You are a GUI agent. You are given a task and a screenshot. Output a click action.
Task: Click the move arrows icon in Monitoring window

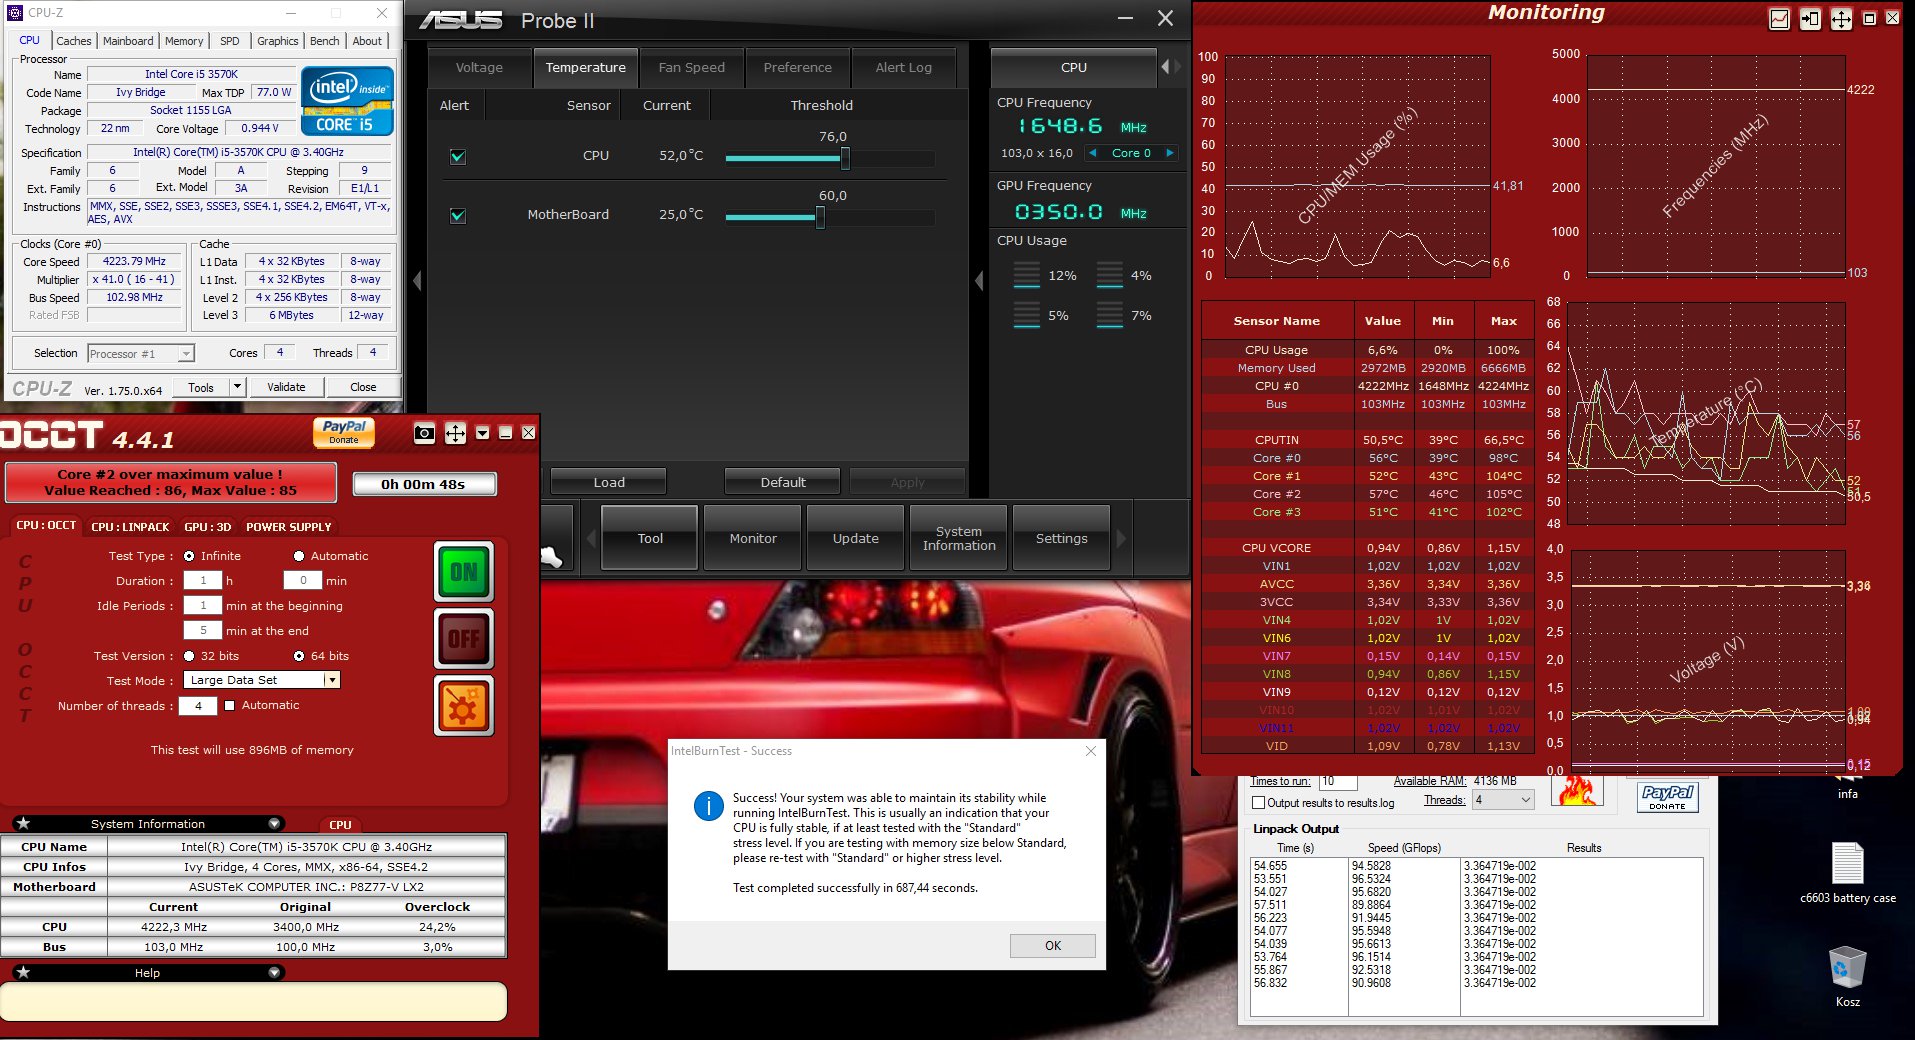(1841, 19)
